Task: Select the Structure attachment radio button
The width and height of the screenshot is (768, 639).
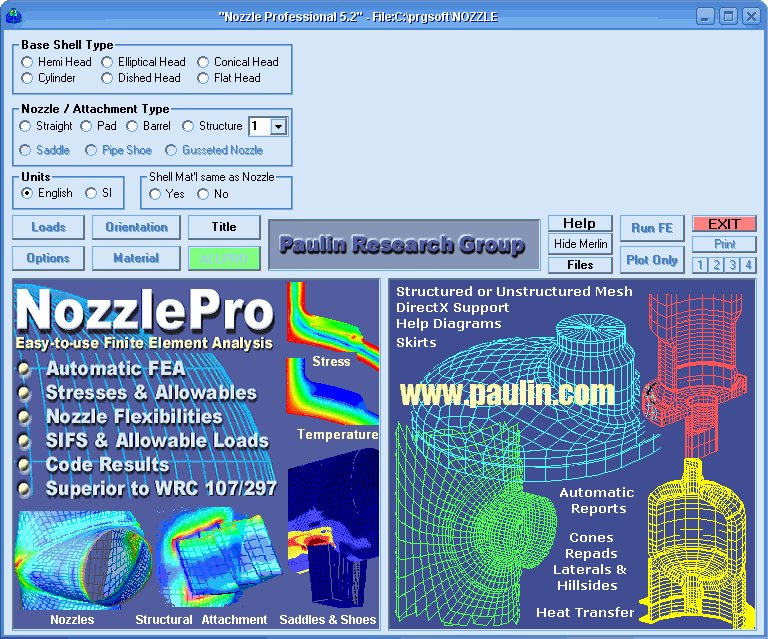Action: click(188, 126)
